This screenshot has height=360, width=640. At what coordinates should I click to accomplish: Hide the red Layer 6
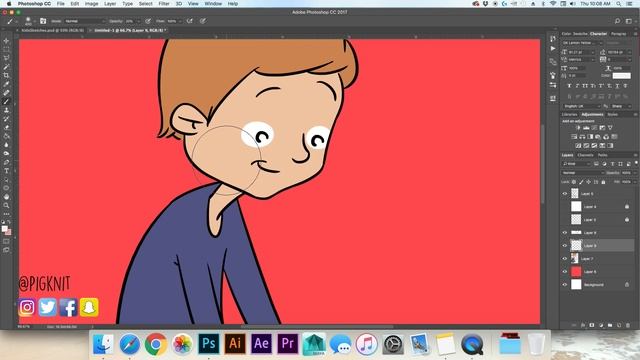[565, 271]
